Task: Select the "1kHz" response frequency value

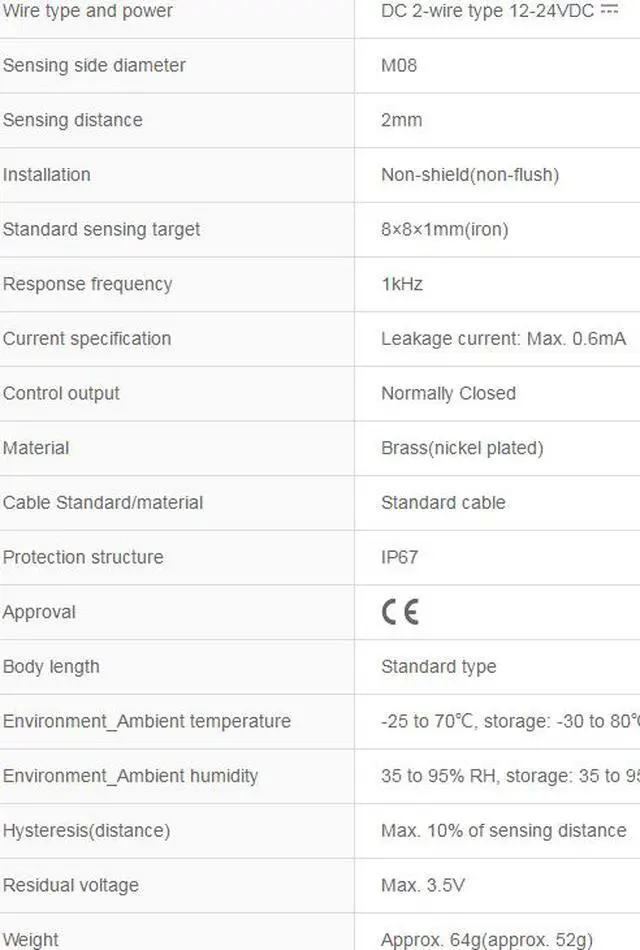Action: 402,284
